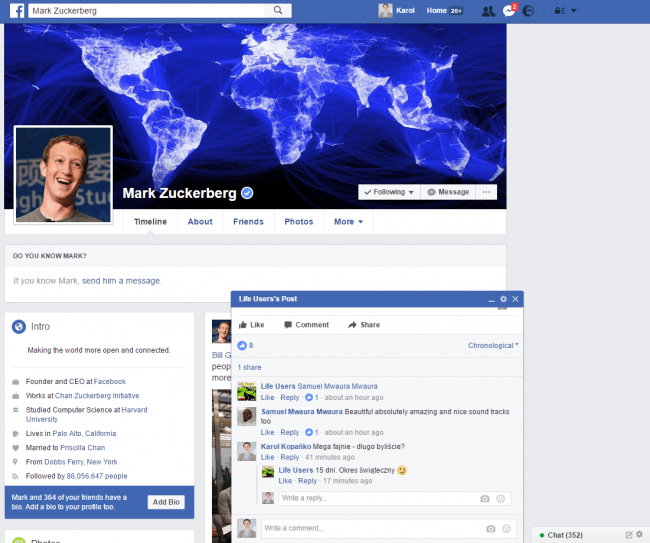
Task: Open the Chan Zuckerberg Initiative link
Action: tap(97, 396)
